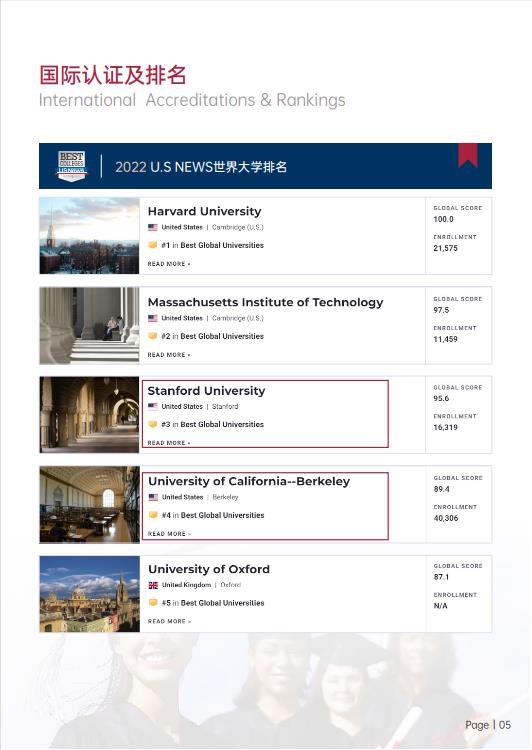Open the Harvard University title link
The height and width of the screenshot is (750, 532).
pos(205,211)
